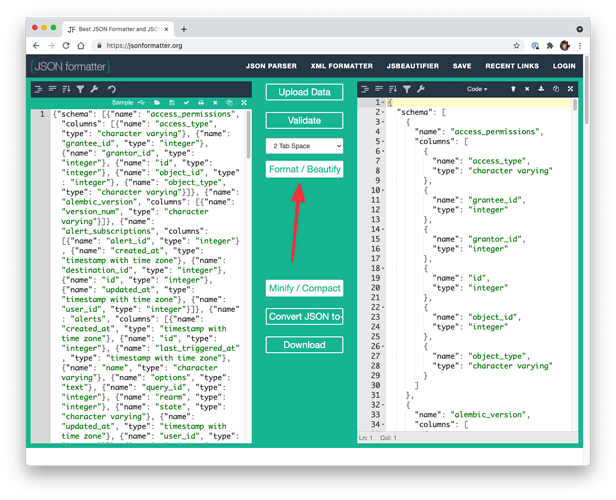Open JSON PARSER from the nav menu
The height and width of the screenshot is (500, 616).
point(271,66)
